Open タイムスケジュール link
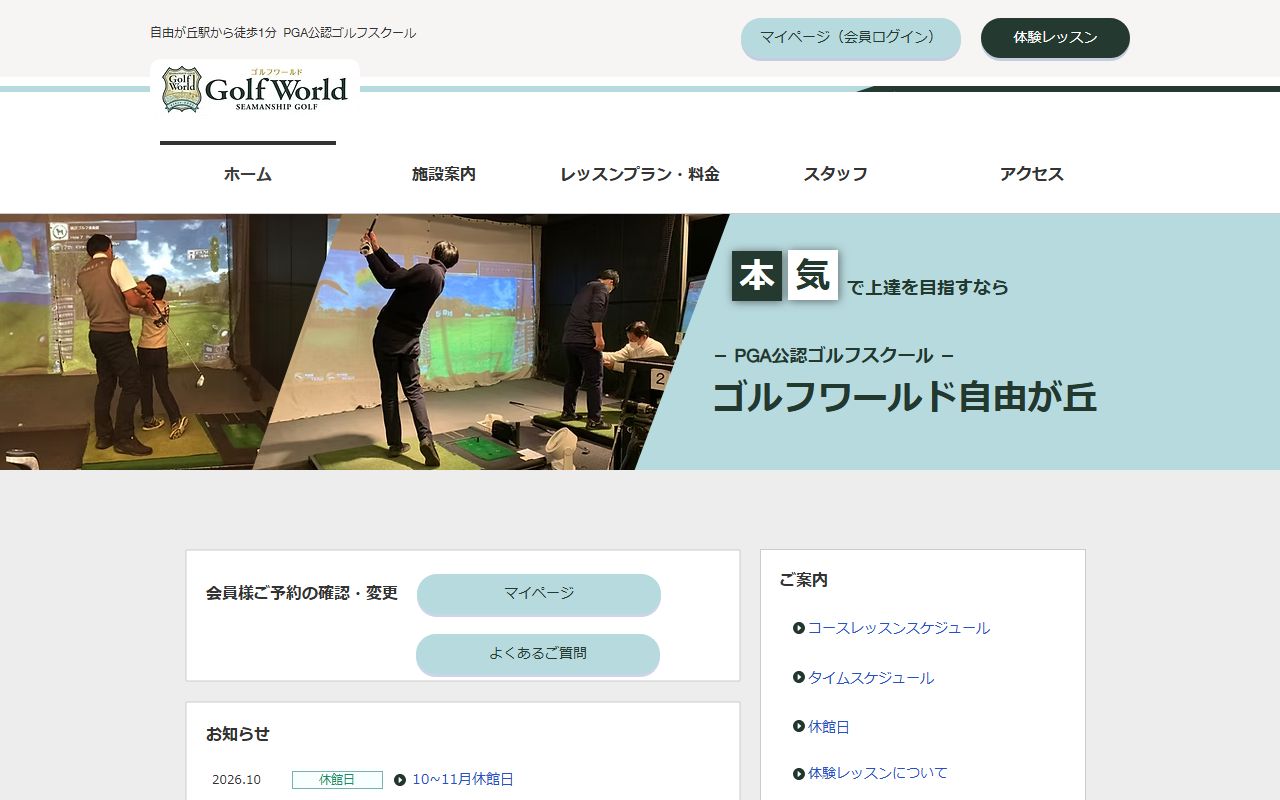Image resolution: width=1280 pixels, height=800 pixels. click(871, 678)
